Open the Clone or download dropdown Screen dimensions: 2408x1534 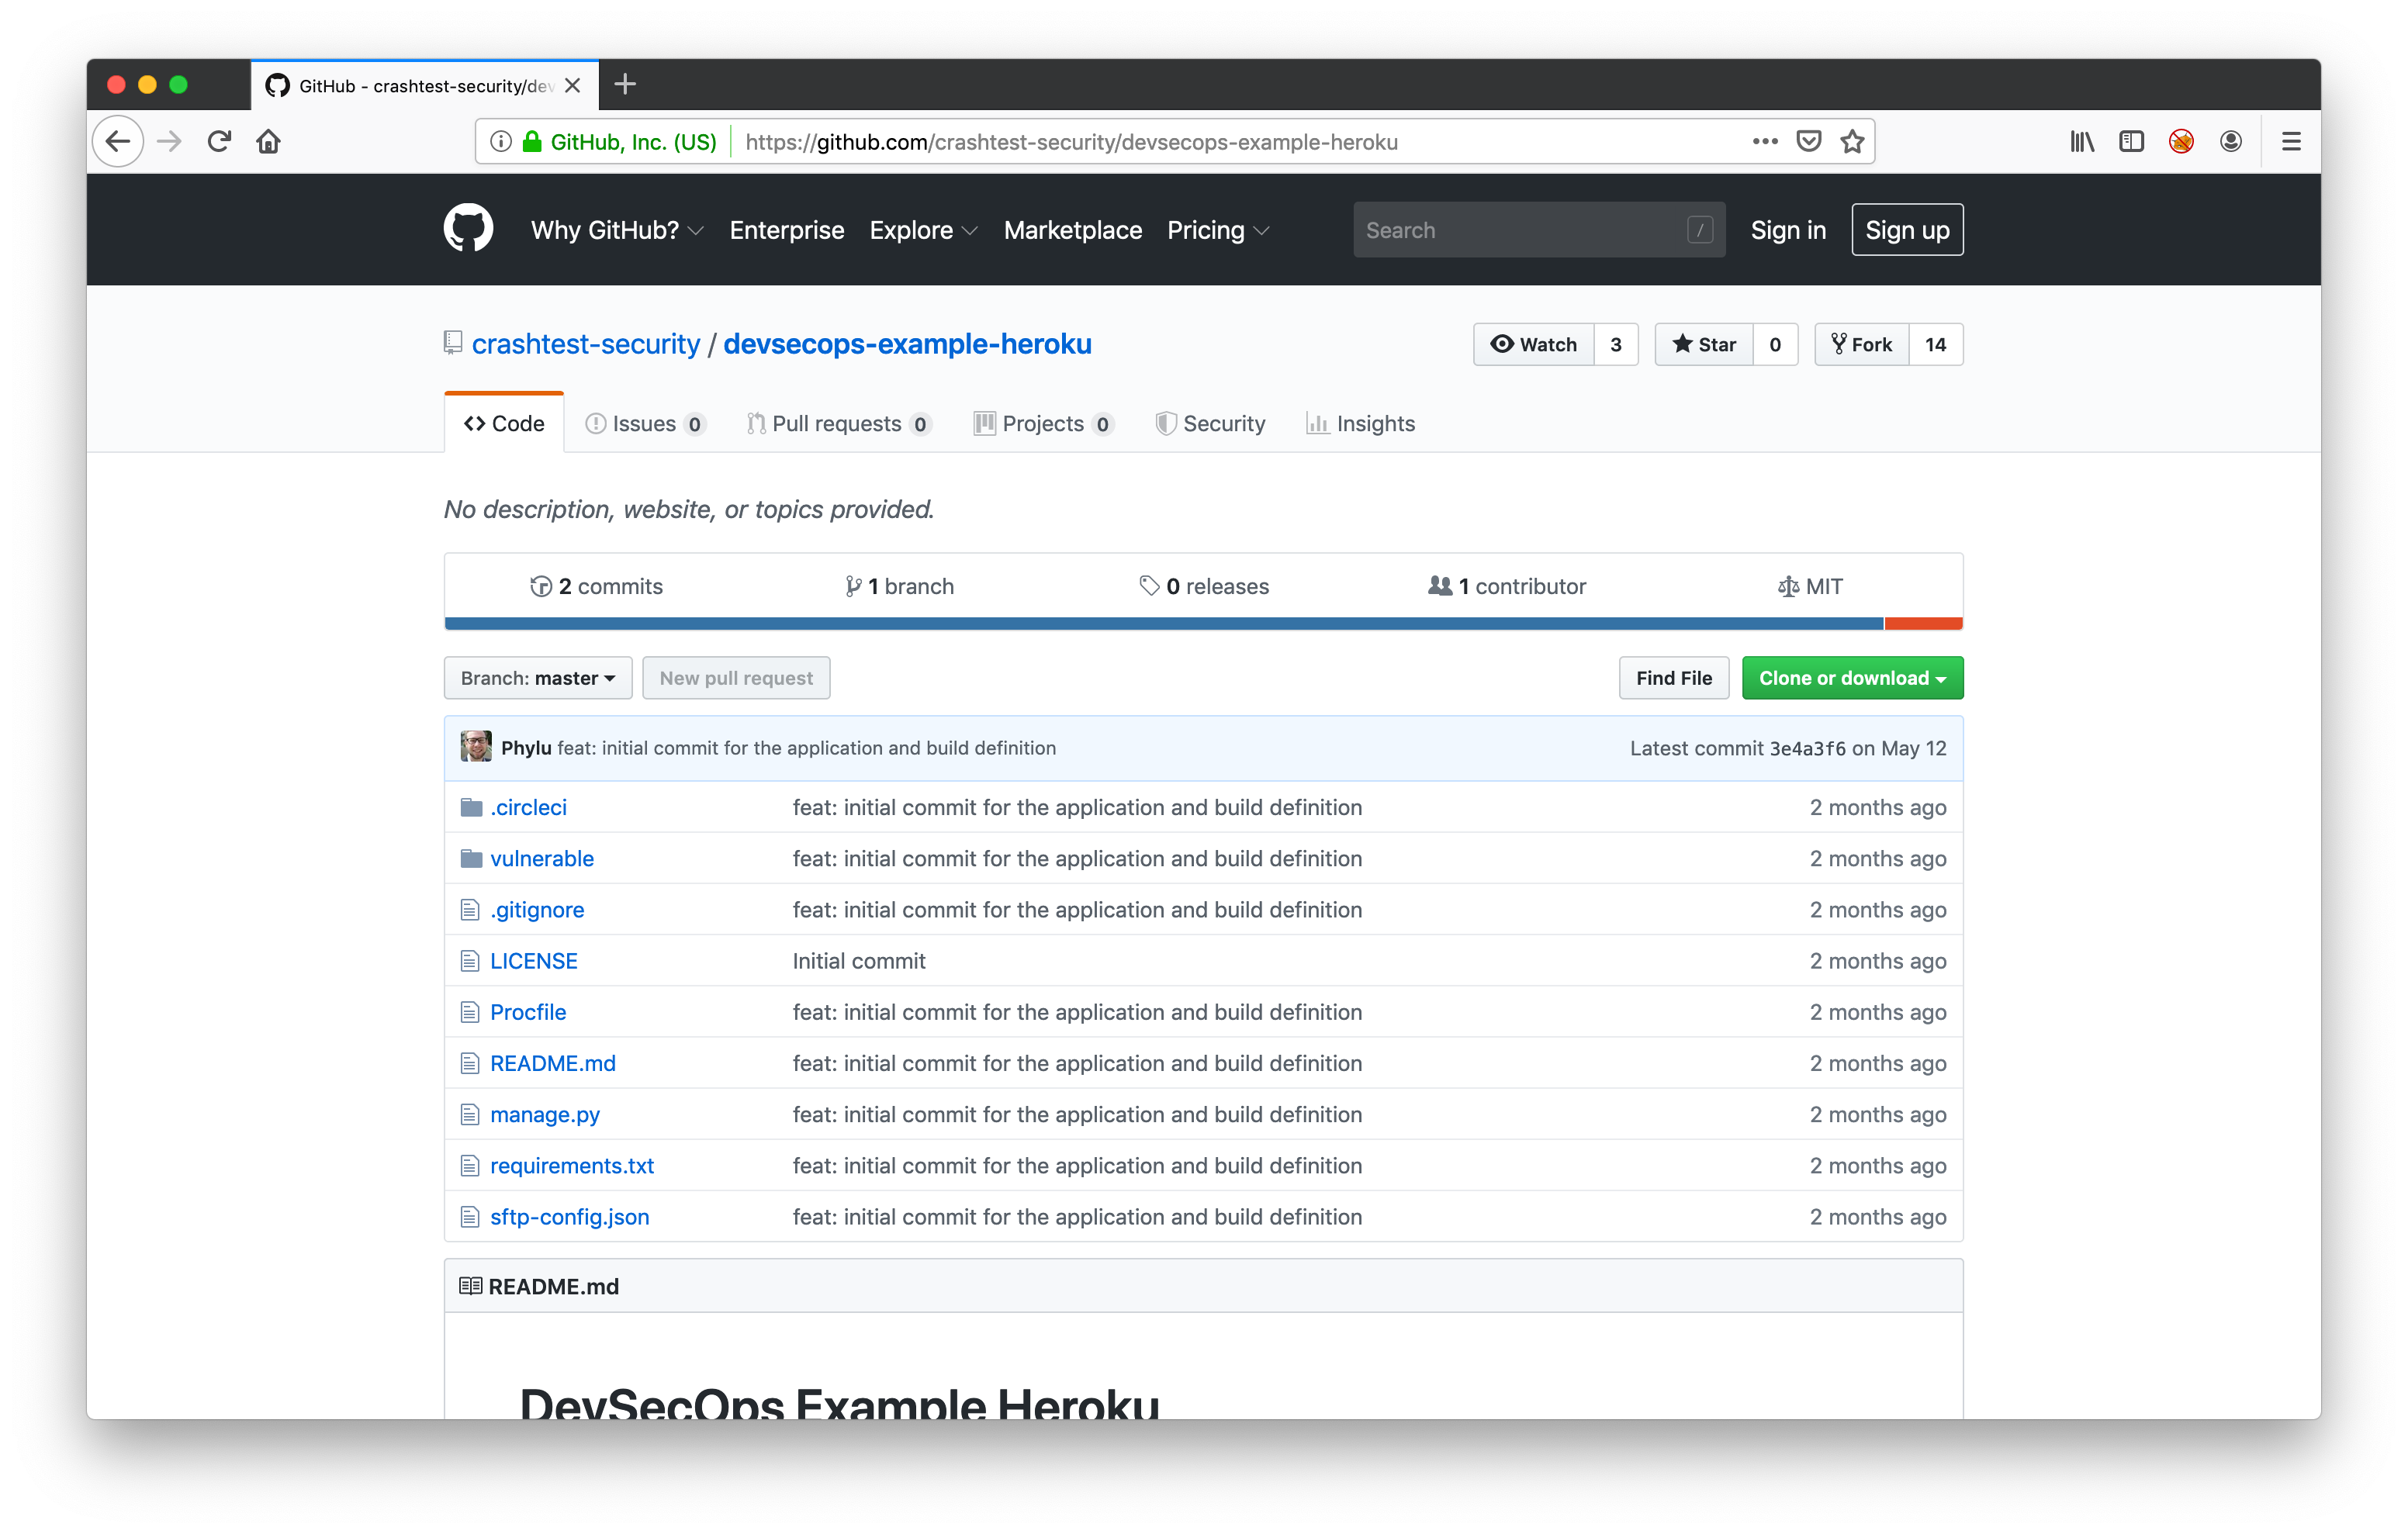point(1851,678)
